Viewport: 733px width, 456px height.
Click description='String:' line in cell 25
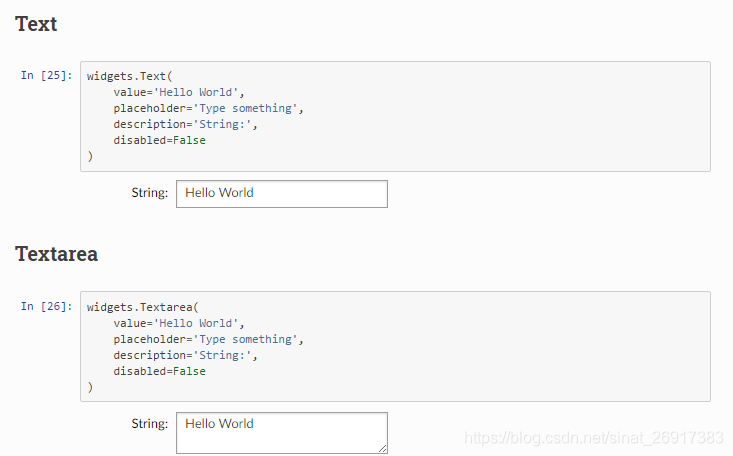click(185, 124)
